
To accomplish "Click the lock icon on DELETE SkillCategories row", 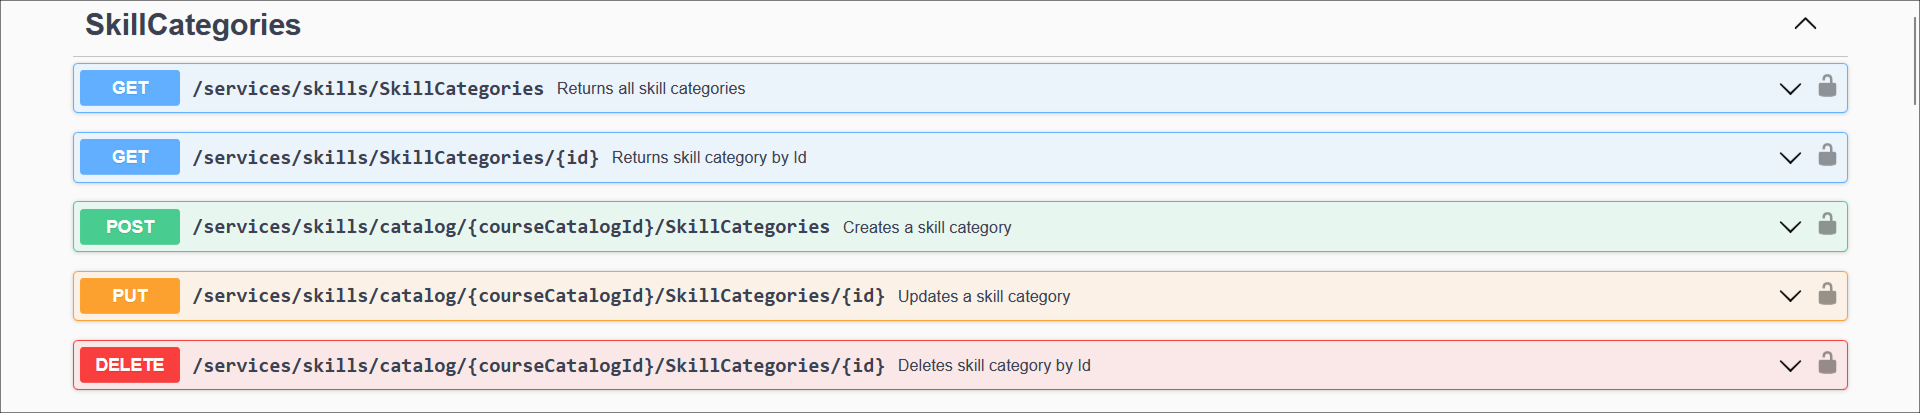I will [1826, 364].
